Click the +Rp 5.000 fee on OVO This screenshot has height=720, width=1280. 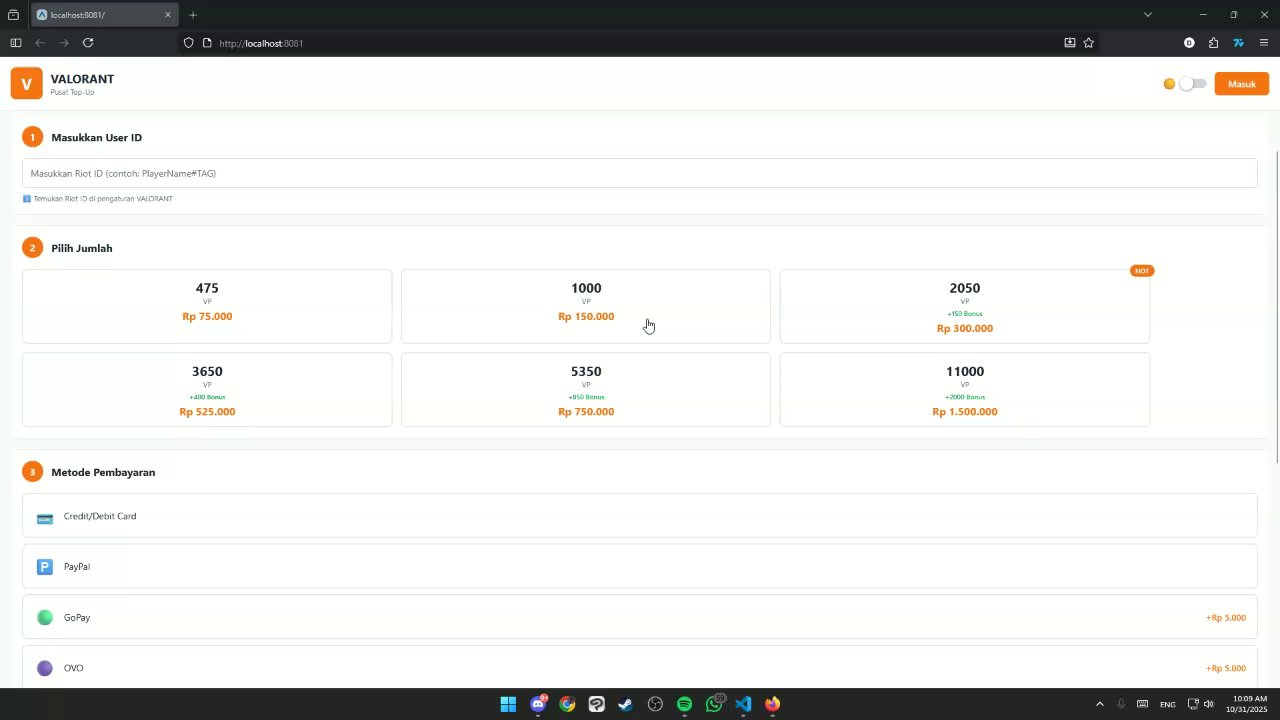coord(1226,668)
